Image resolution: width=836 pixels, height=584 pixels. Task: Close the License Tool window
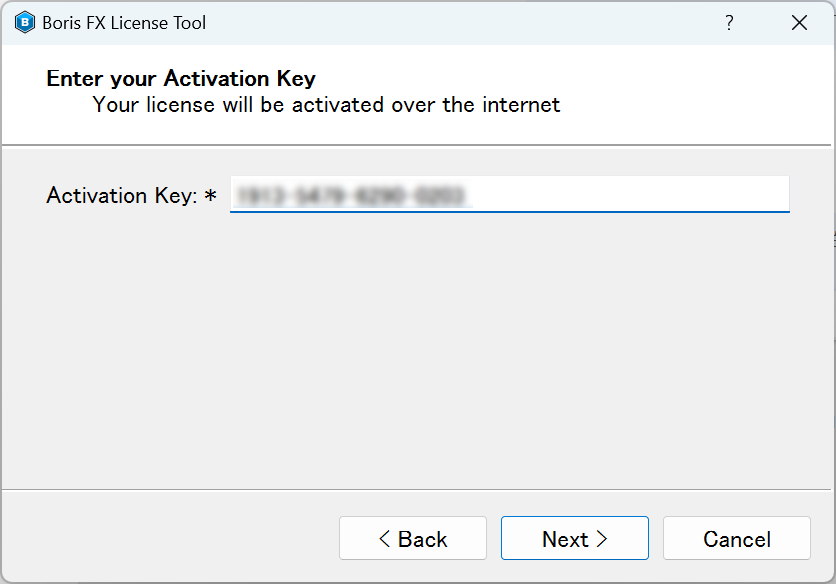coord(799,22)
